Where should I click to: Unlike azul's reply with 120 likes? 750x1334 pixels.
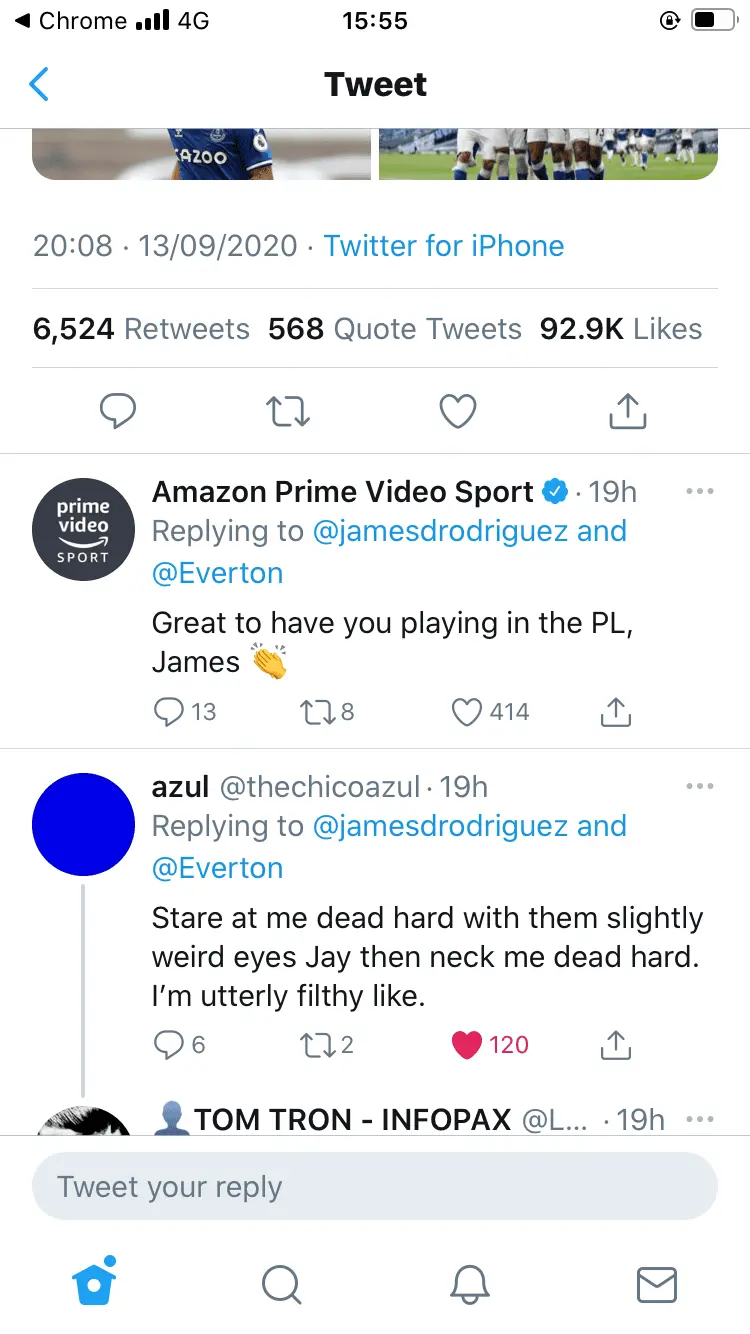pos(467,1045)
